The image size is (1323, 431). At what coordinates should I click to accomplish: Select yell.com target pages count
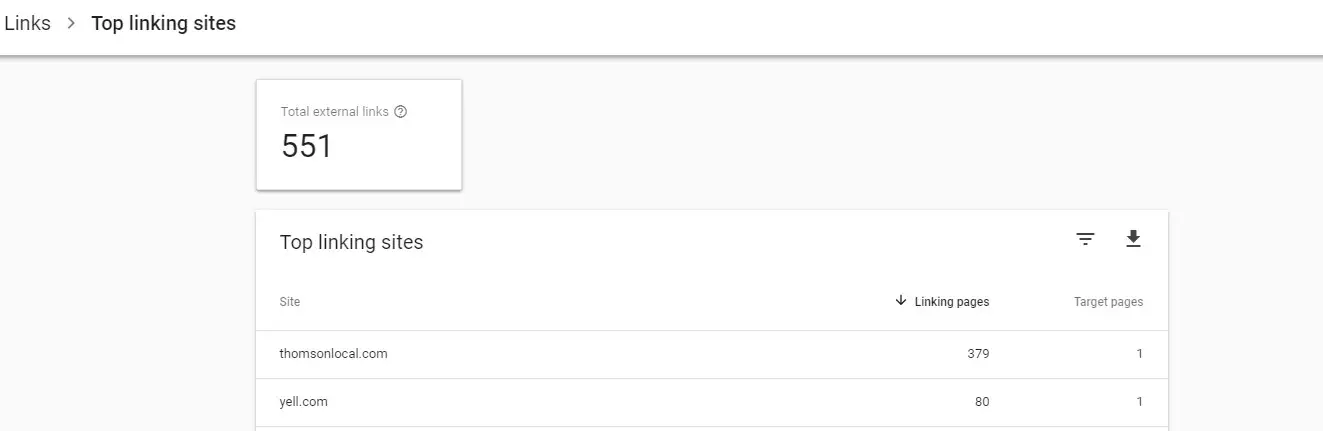(1139, 402)
